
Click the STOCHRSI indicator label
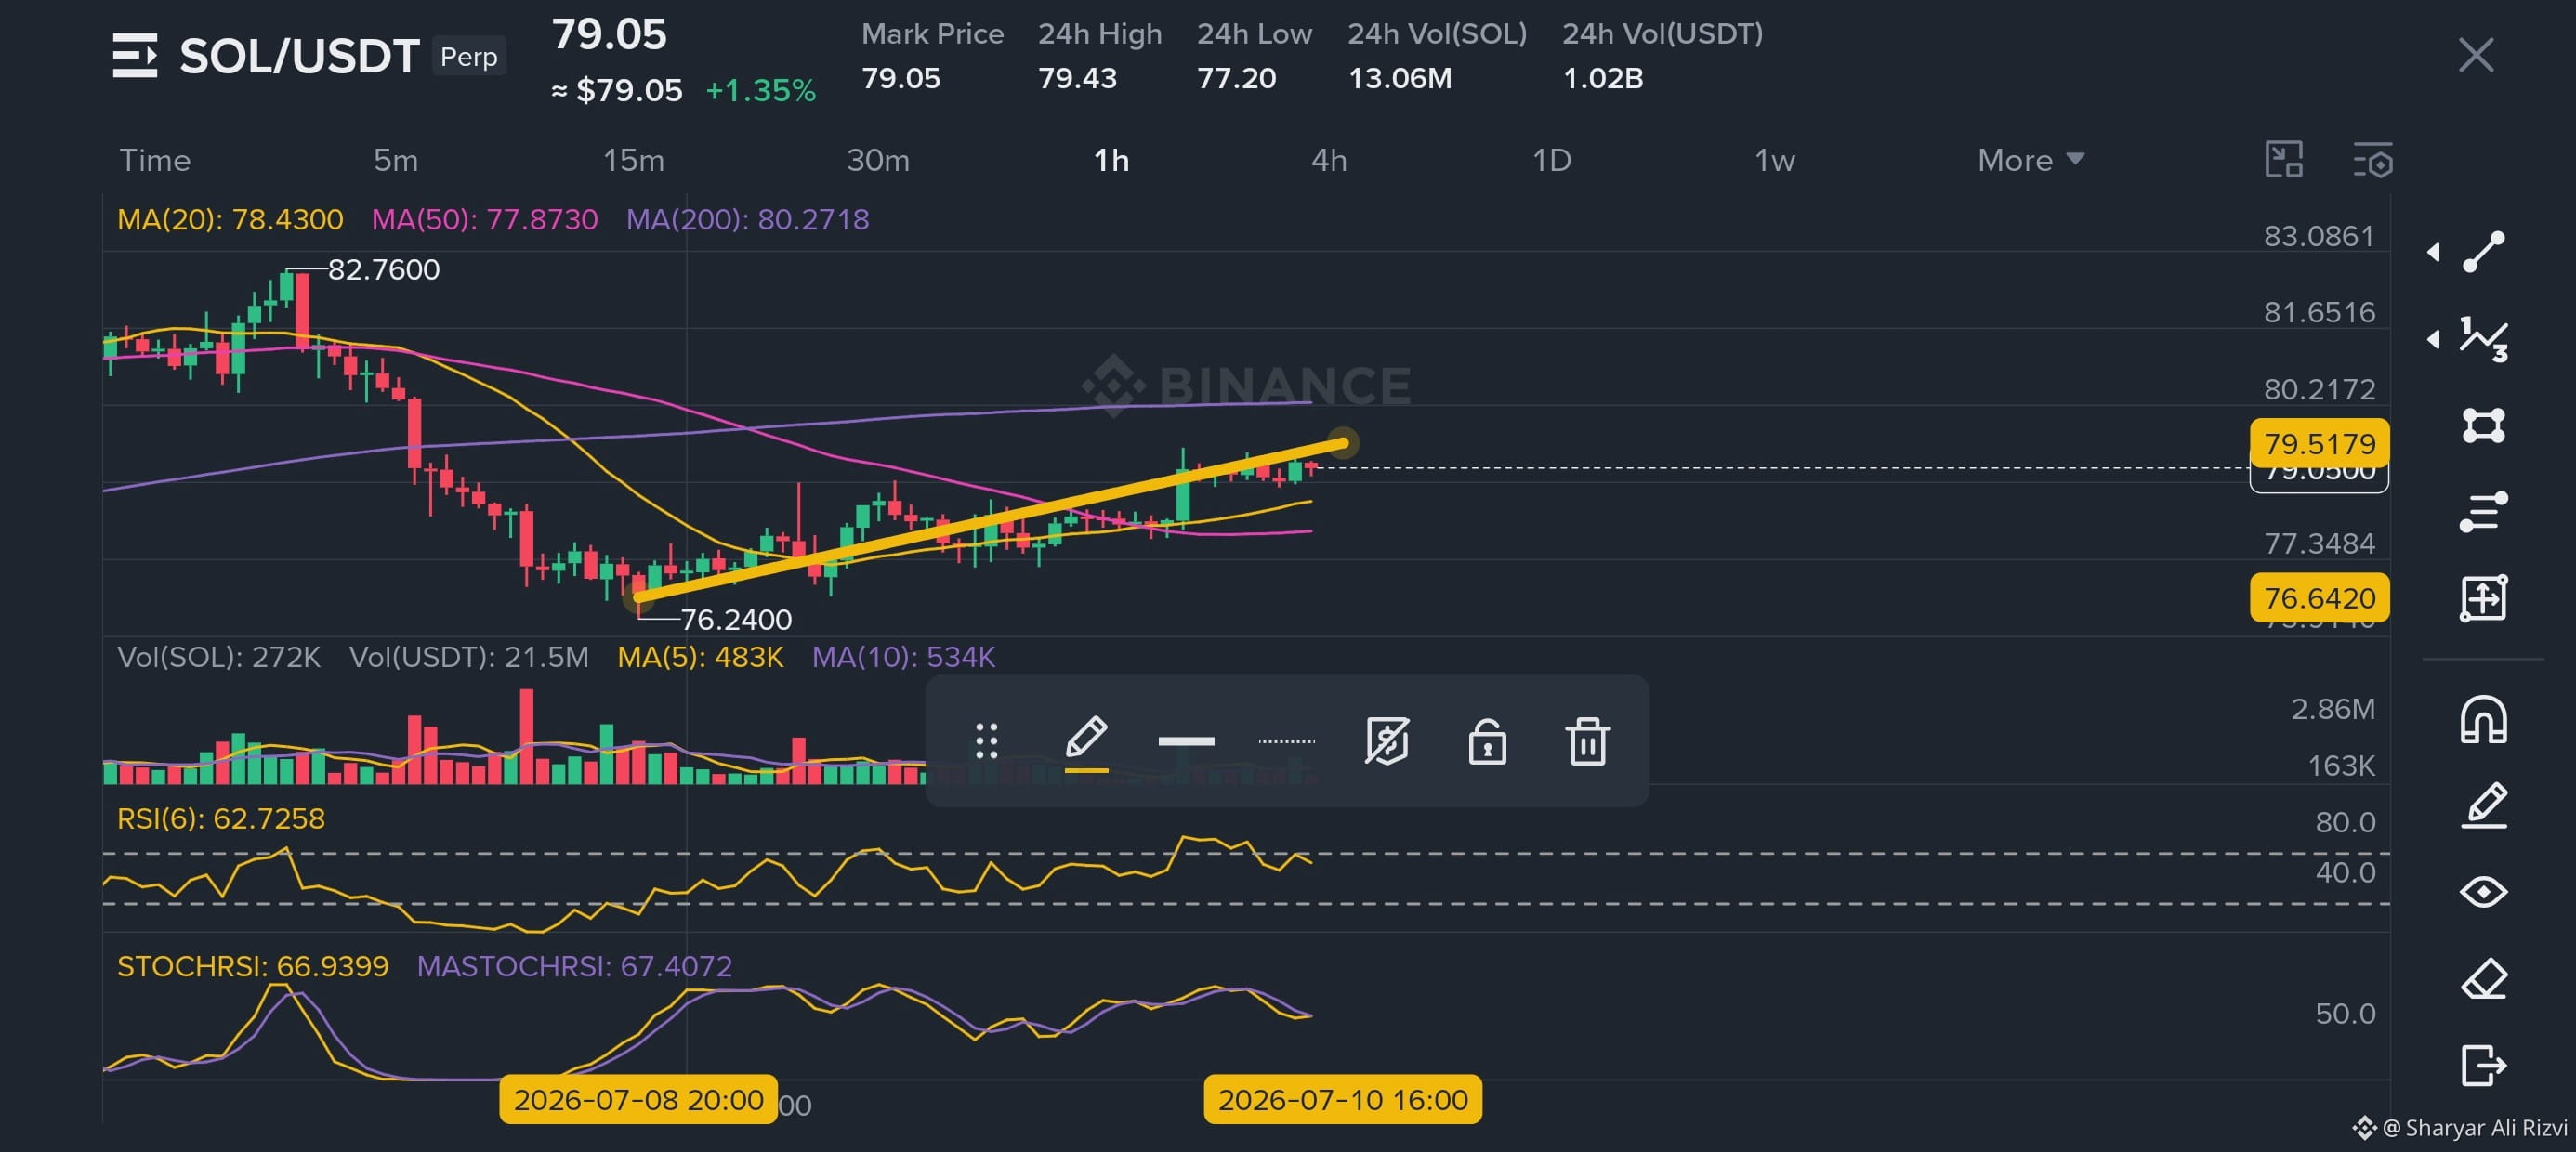[x=253, y=966]
